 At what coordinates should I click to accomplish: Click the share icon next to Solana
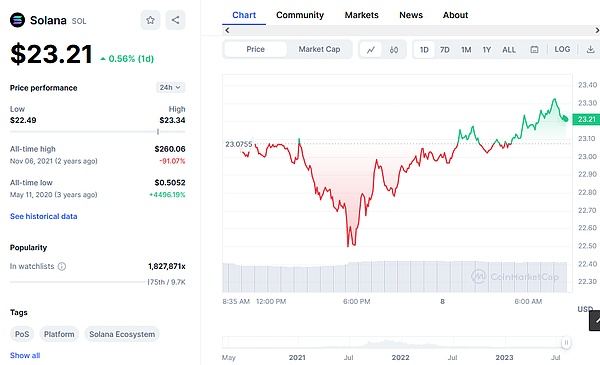tap(175, 20)
